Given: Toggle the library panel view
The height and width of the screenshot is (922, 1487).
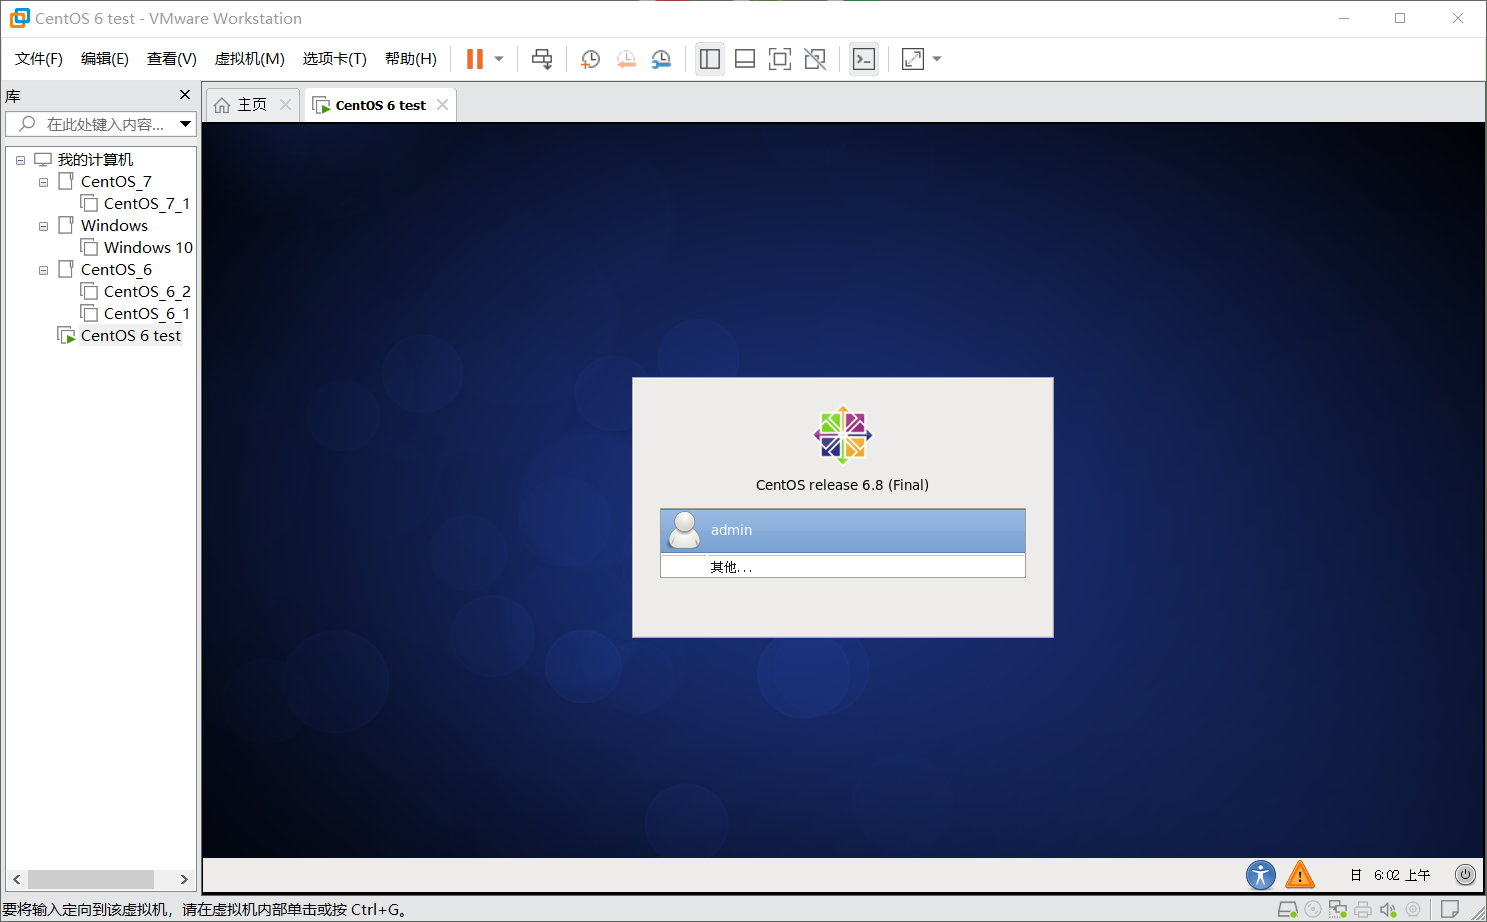Looking at the screenshot, I should click(x=710, y=59).
